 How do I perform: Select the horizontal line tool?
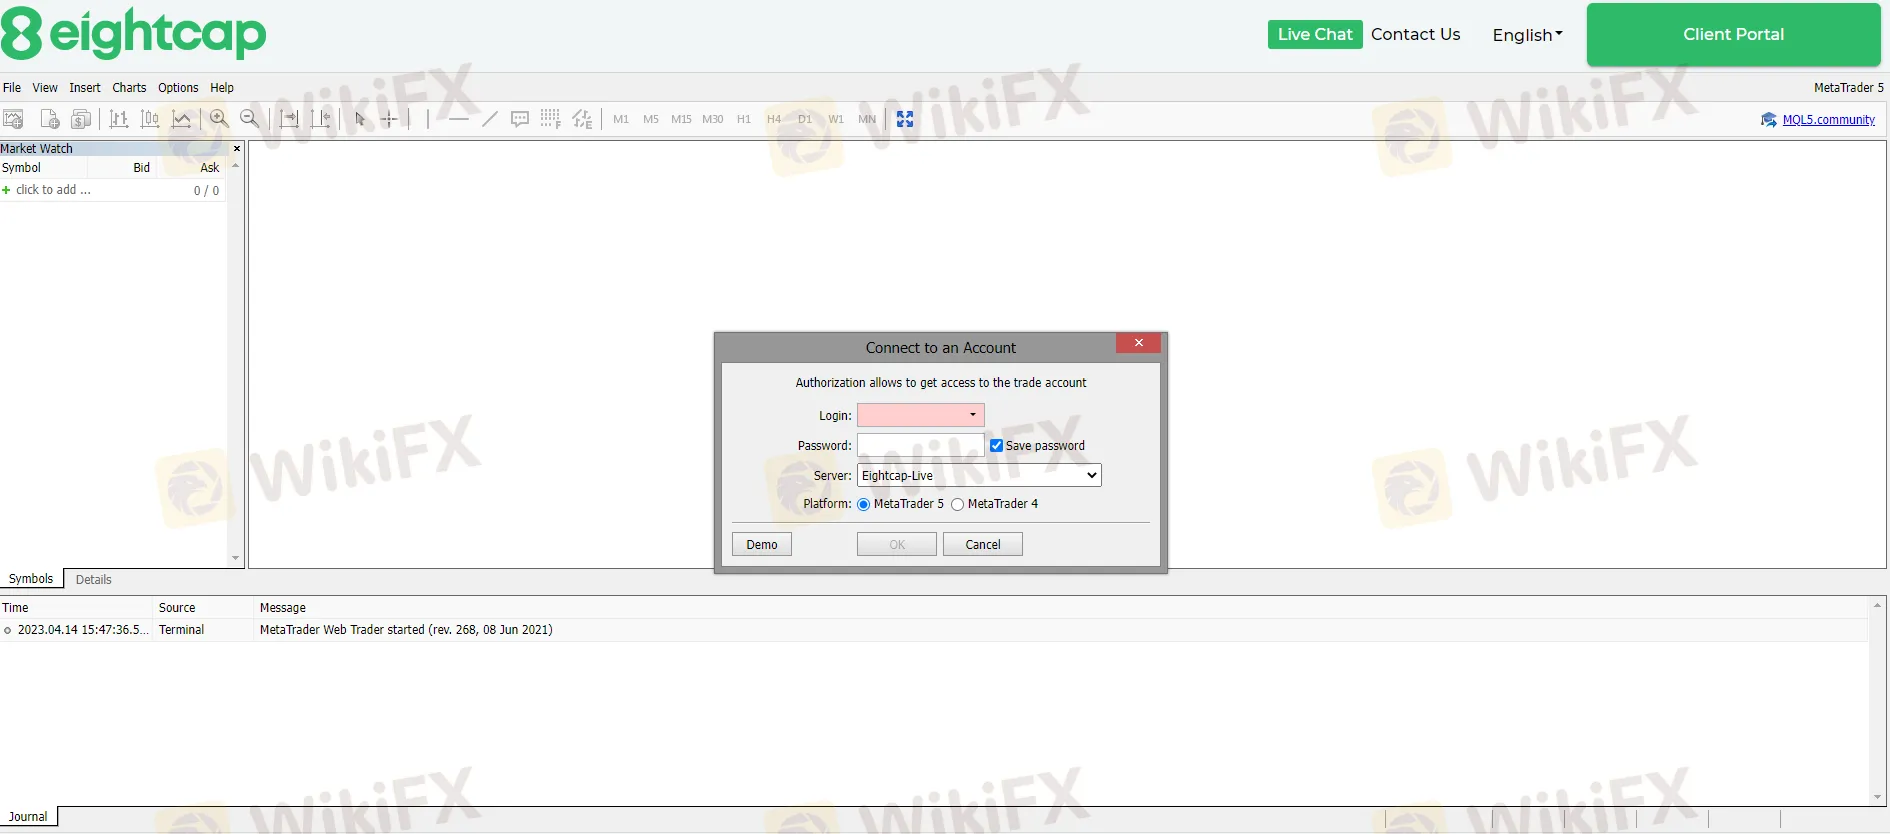click(458, 119)
